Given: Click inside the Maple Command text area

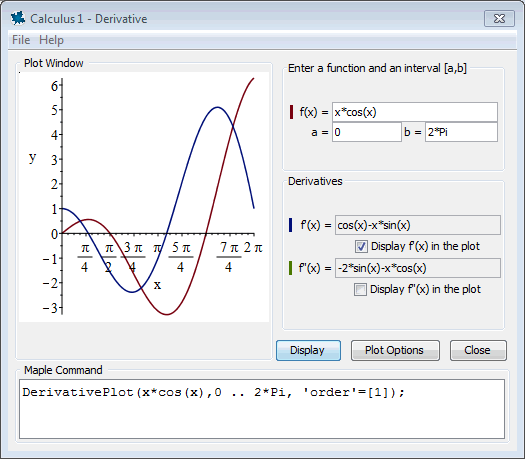Looking at the screenshot, I should 262,409.
